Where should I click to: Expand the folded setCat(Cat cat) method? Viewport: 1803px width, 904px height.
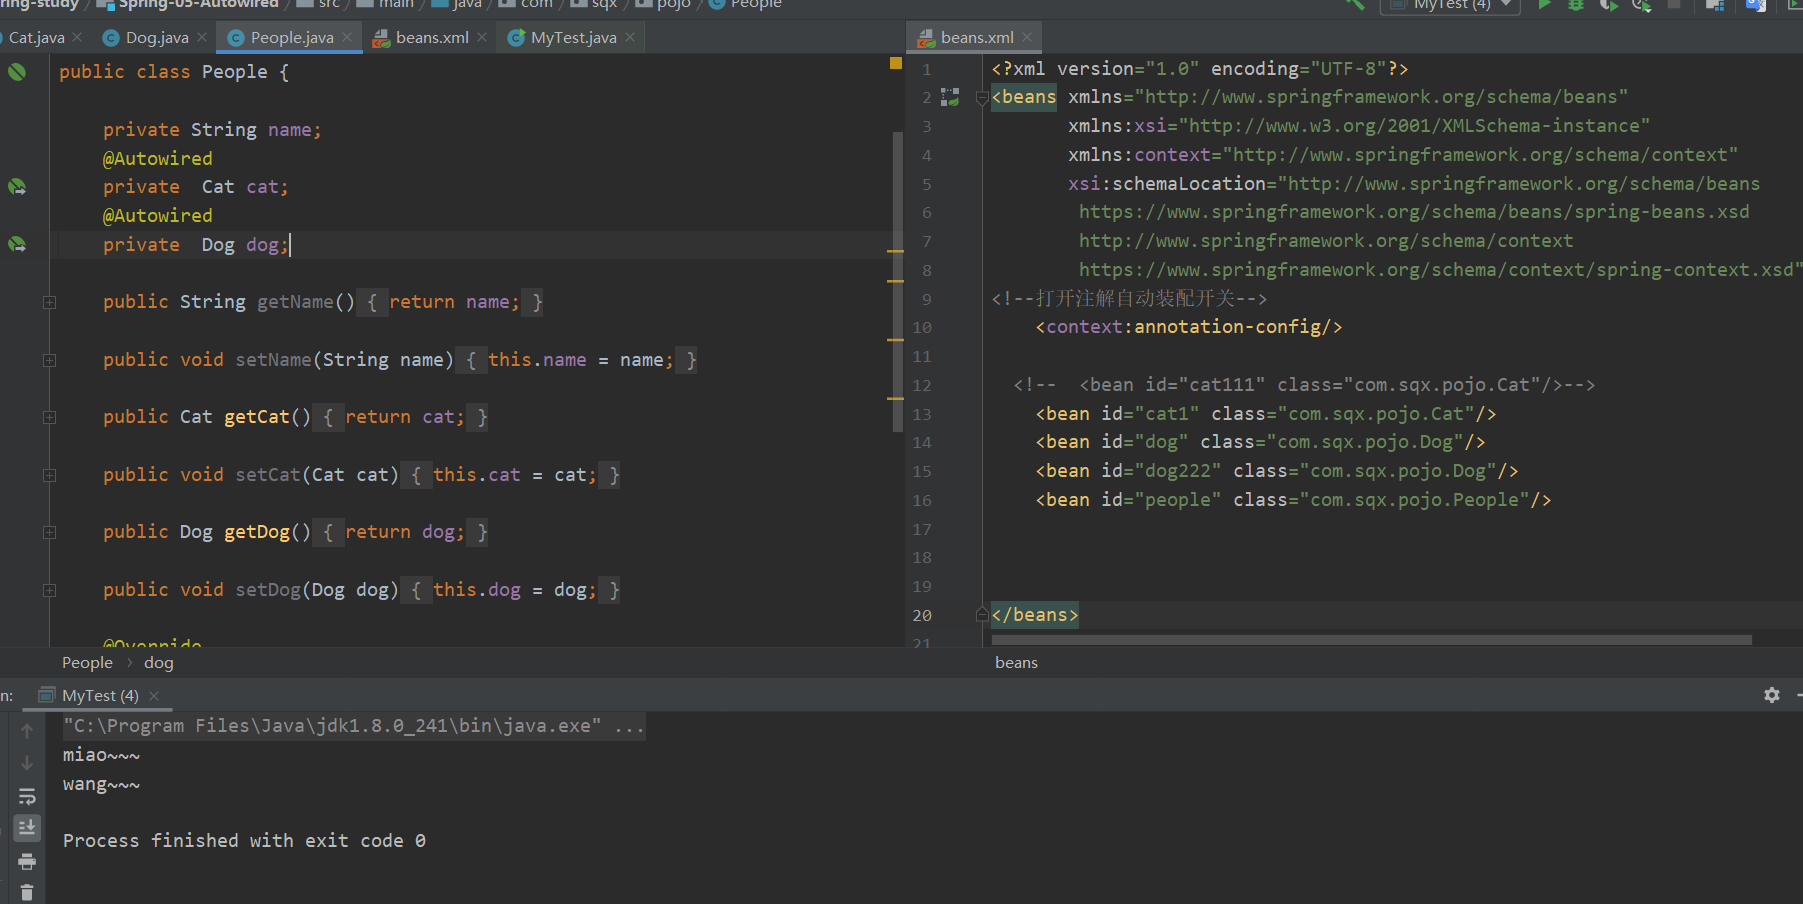tap(49, 475)
